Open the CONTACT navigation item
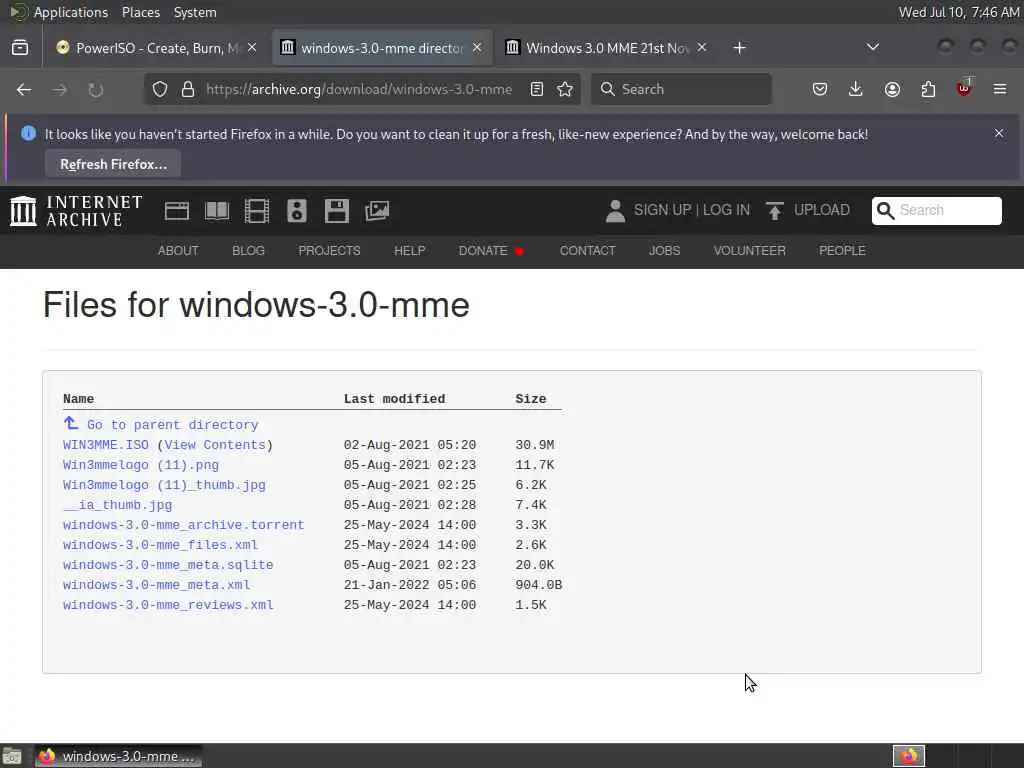 tap(587, 251)
